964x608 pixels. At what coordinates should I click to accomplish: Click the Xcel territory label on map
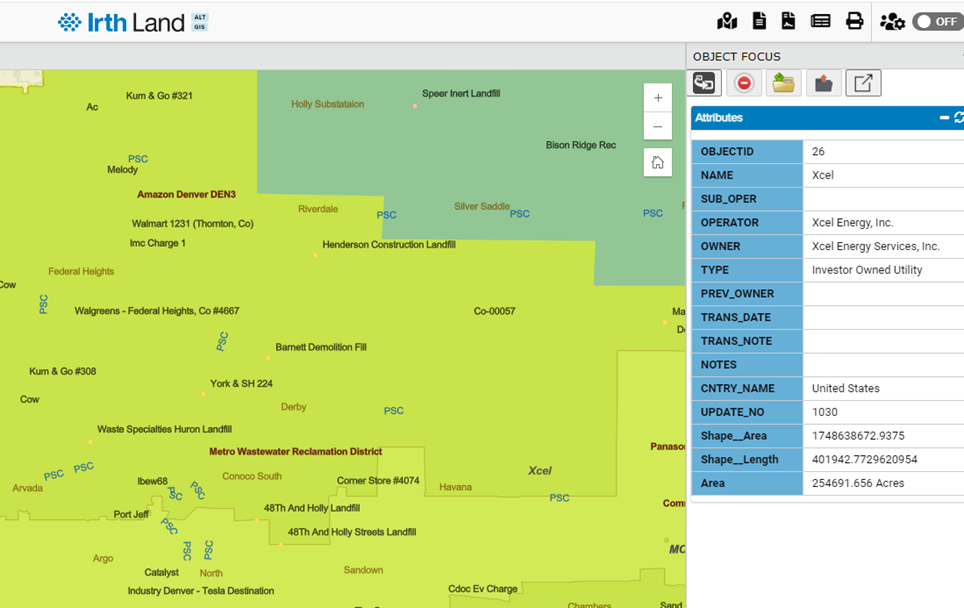tap(540, 471)
